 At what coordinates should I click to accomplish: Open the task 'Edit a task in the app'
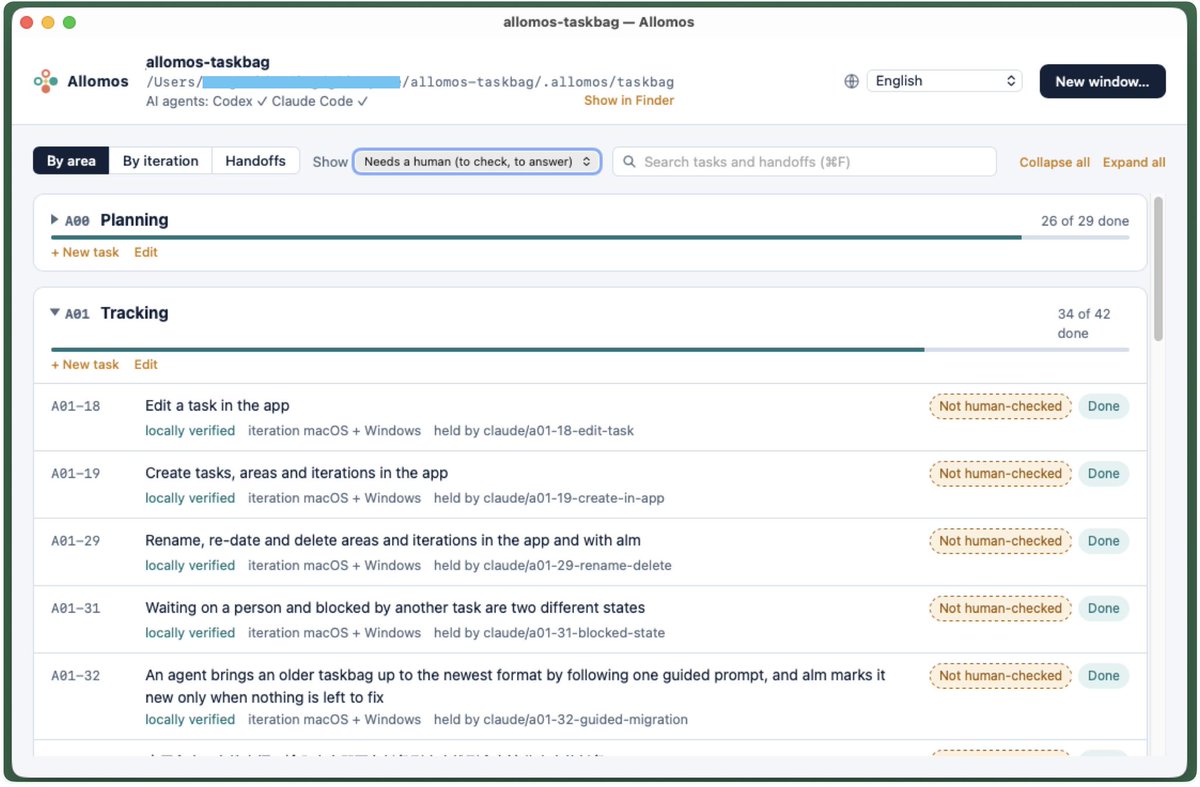pyautogui.click(x=217, y=405)
